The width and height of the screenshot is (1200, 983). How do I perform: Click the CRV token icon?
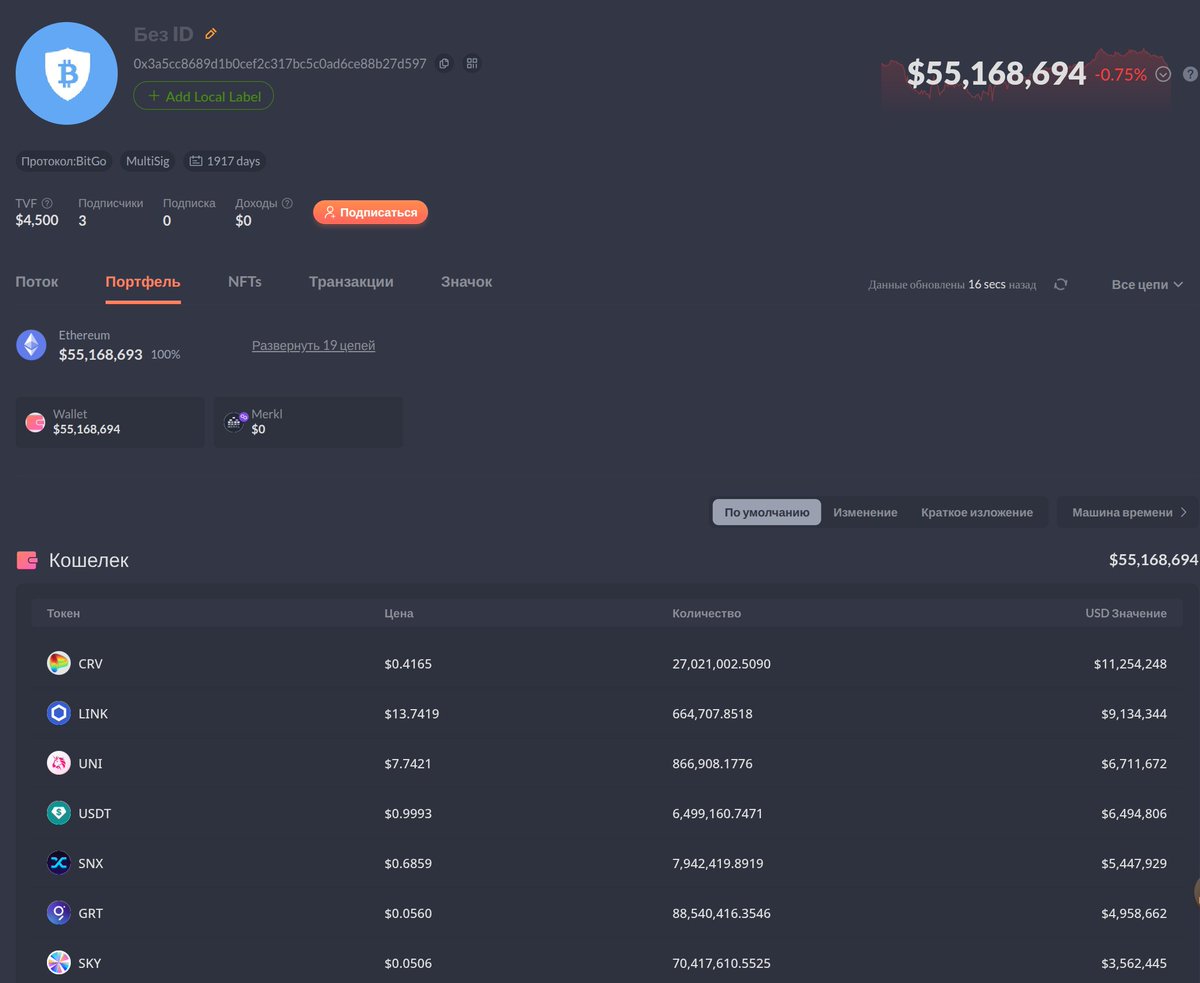pos(59,663)
